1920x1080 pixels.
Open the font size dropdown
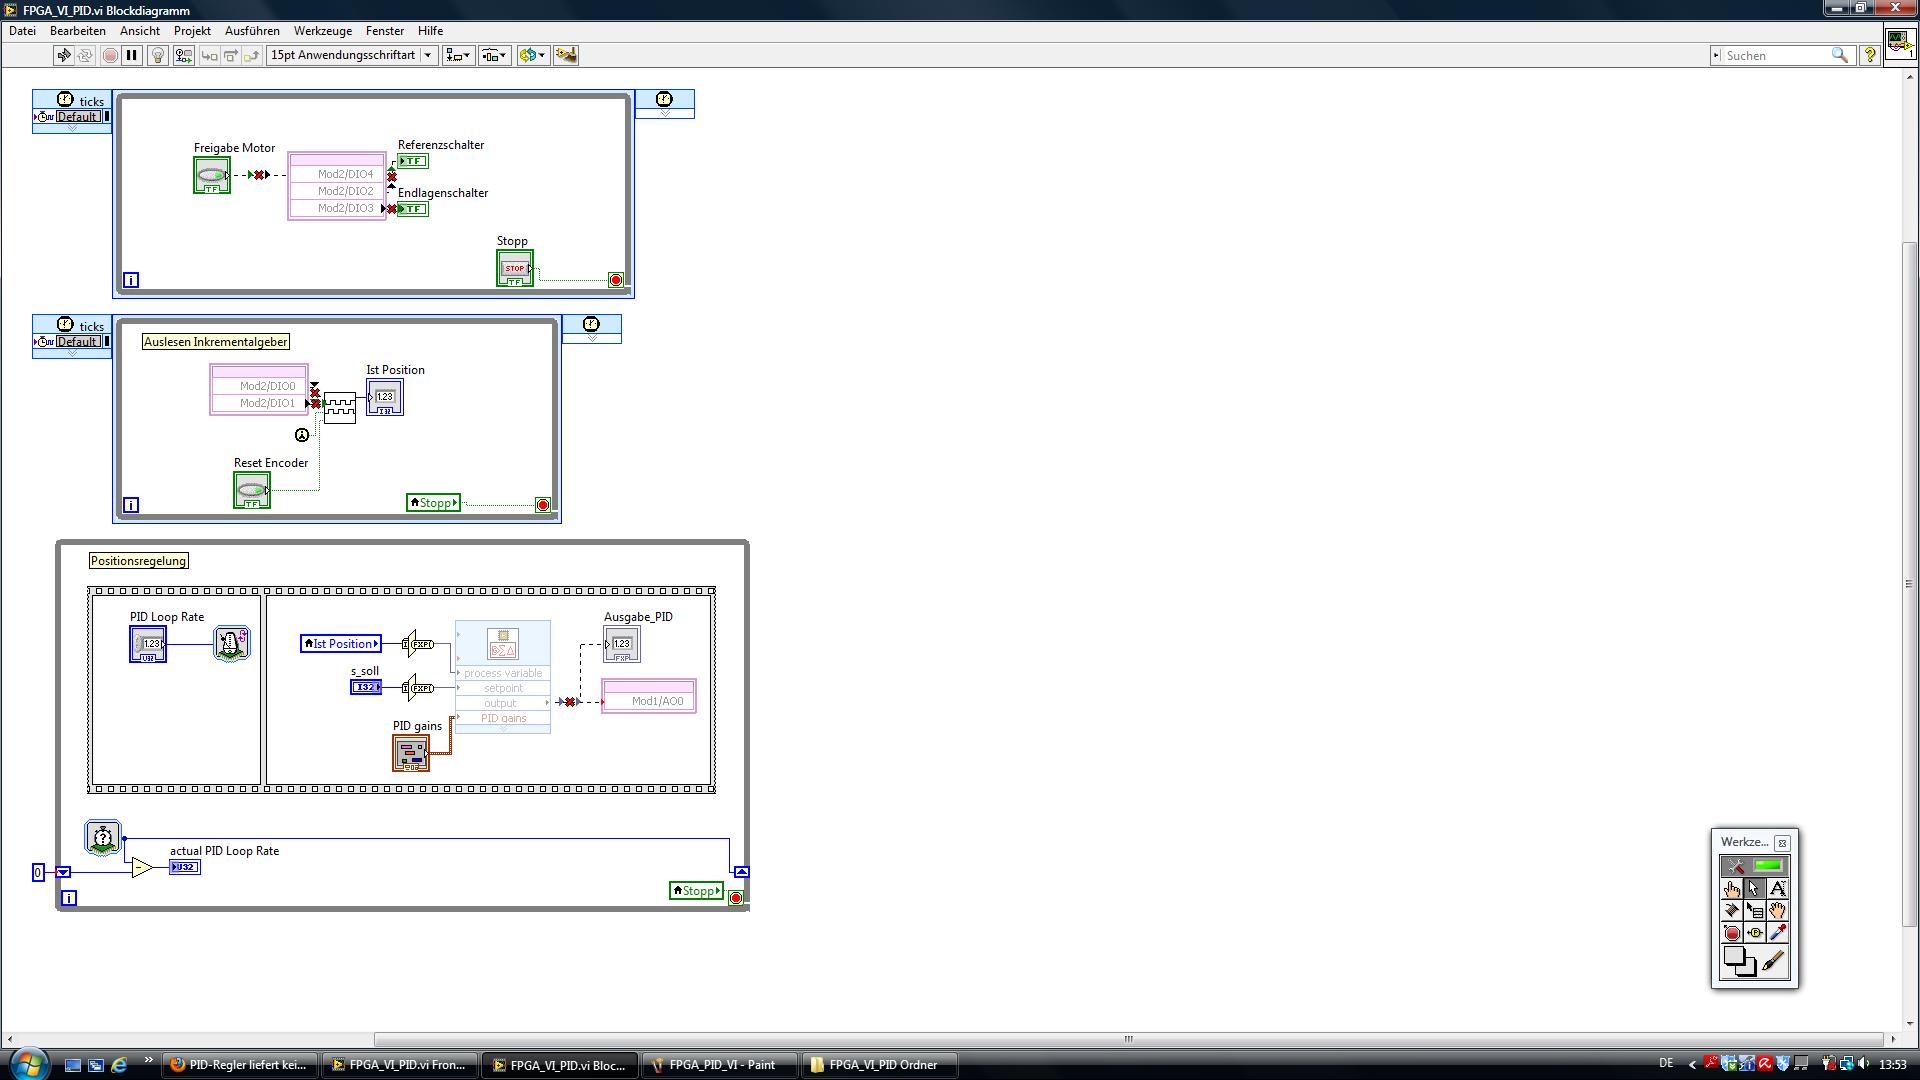click(428, 56)
